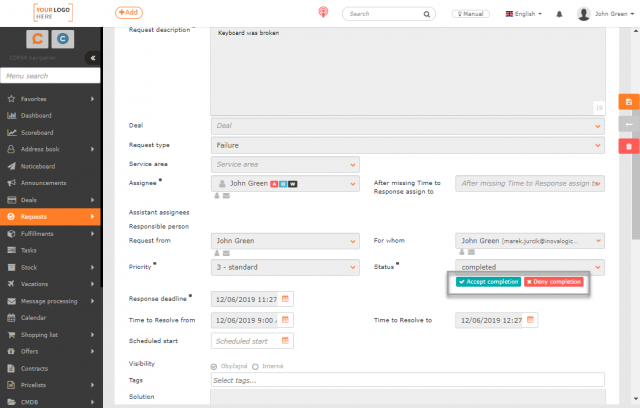Image resolution: width=640 pixels, height=408 pixels.
Task: Click the Select tags input field
Action: [407, 380]
